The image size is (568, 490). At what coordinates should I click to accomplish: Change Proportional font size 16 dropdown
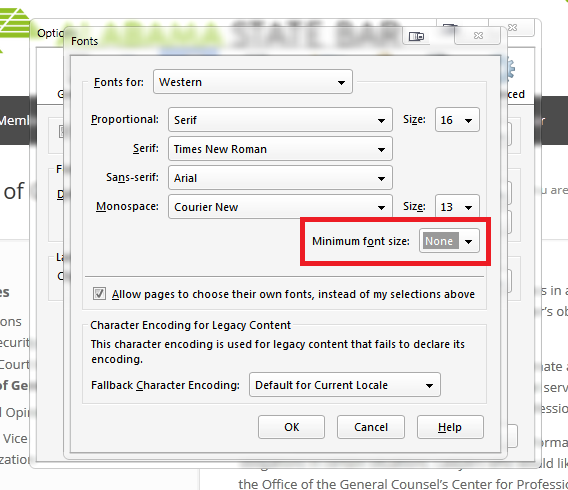click(457, 120)
